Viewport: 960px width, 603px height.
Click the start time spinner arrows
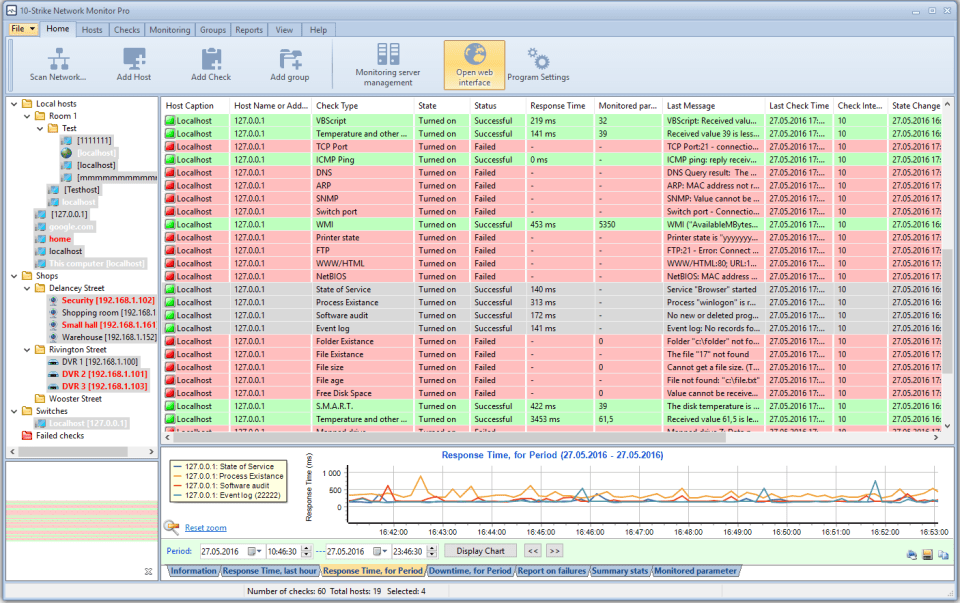307,552
